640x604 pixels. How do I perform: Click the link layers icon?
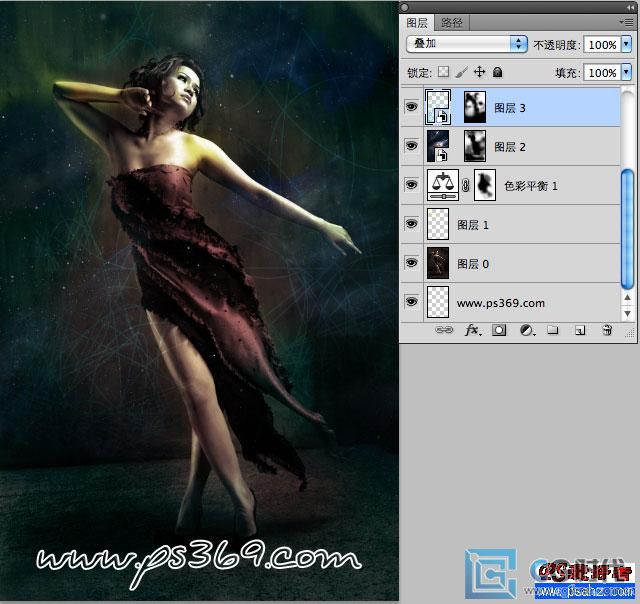tap(444, 330)
